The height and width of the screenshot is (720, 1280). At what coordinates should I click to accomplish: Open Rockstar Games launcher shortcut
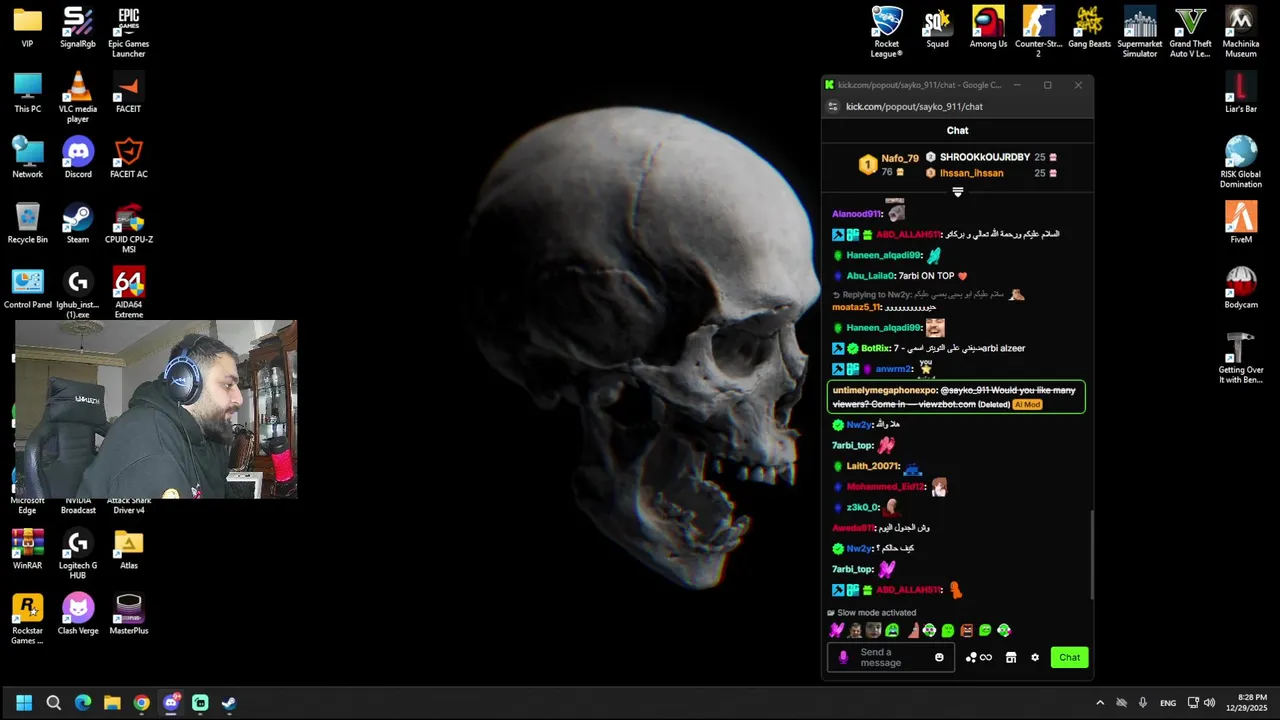[x=27, y=619]
